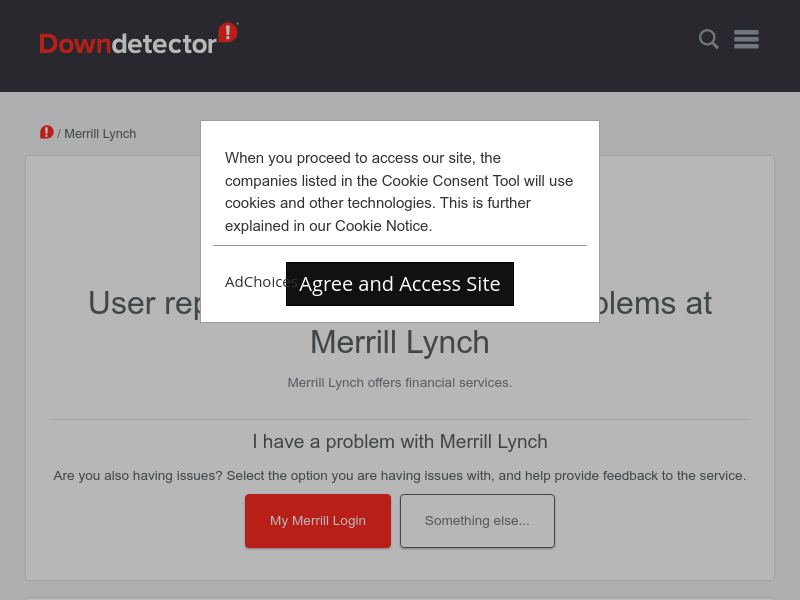The image size is (800, 600).
Task: Report a My Merrill Login problem
Action: (318, 521)
